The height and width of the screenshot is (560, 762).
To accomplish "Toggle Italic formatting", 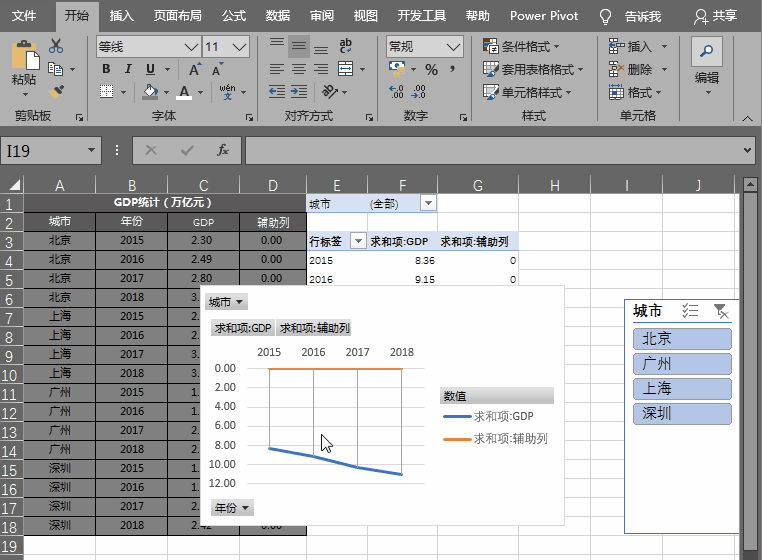I will coord(128,69).
